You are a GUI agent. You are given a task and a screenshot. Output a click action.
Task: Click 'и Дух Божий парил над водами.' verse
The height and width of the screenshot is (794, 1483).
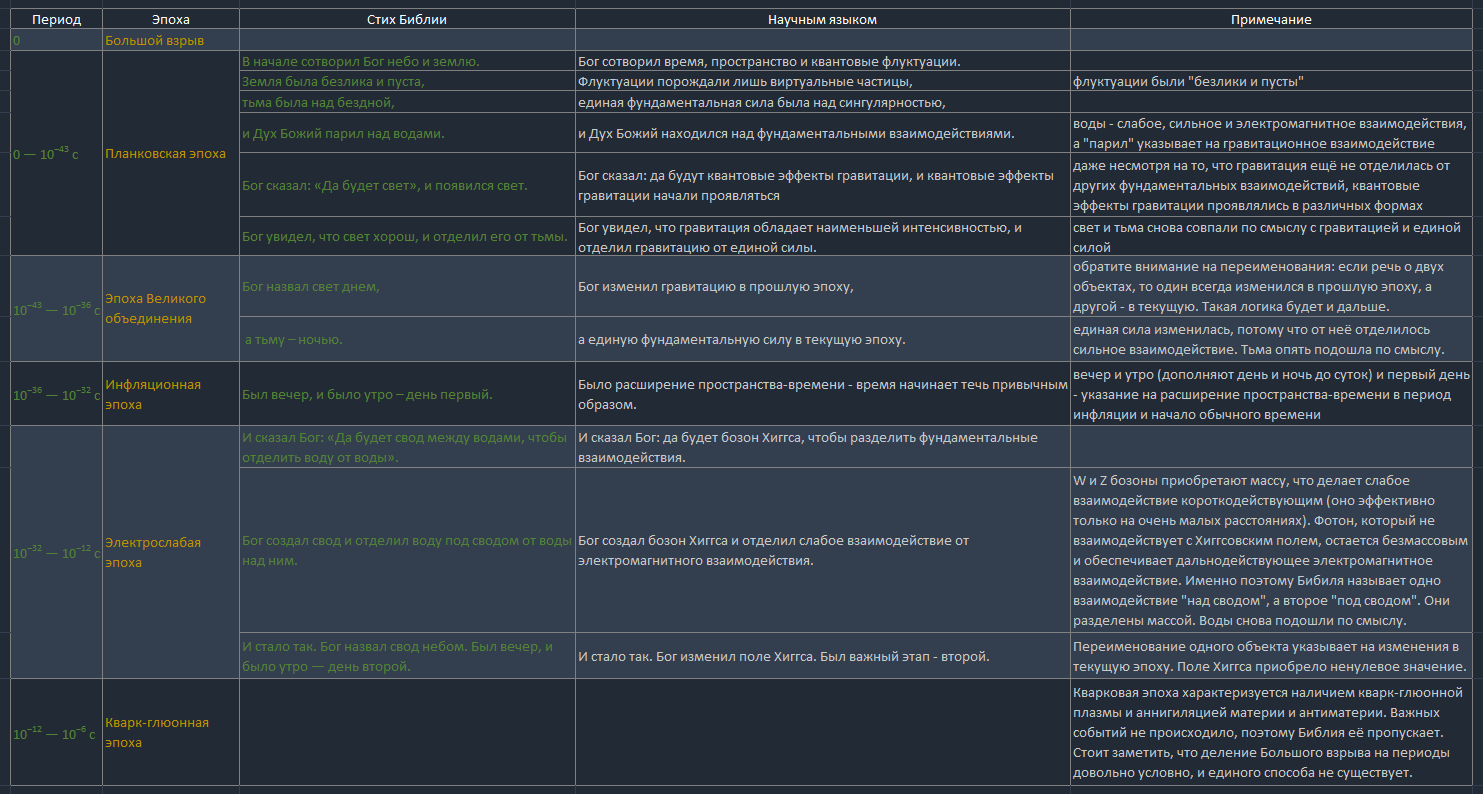[x=407, y=132]
